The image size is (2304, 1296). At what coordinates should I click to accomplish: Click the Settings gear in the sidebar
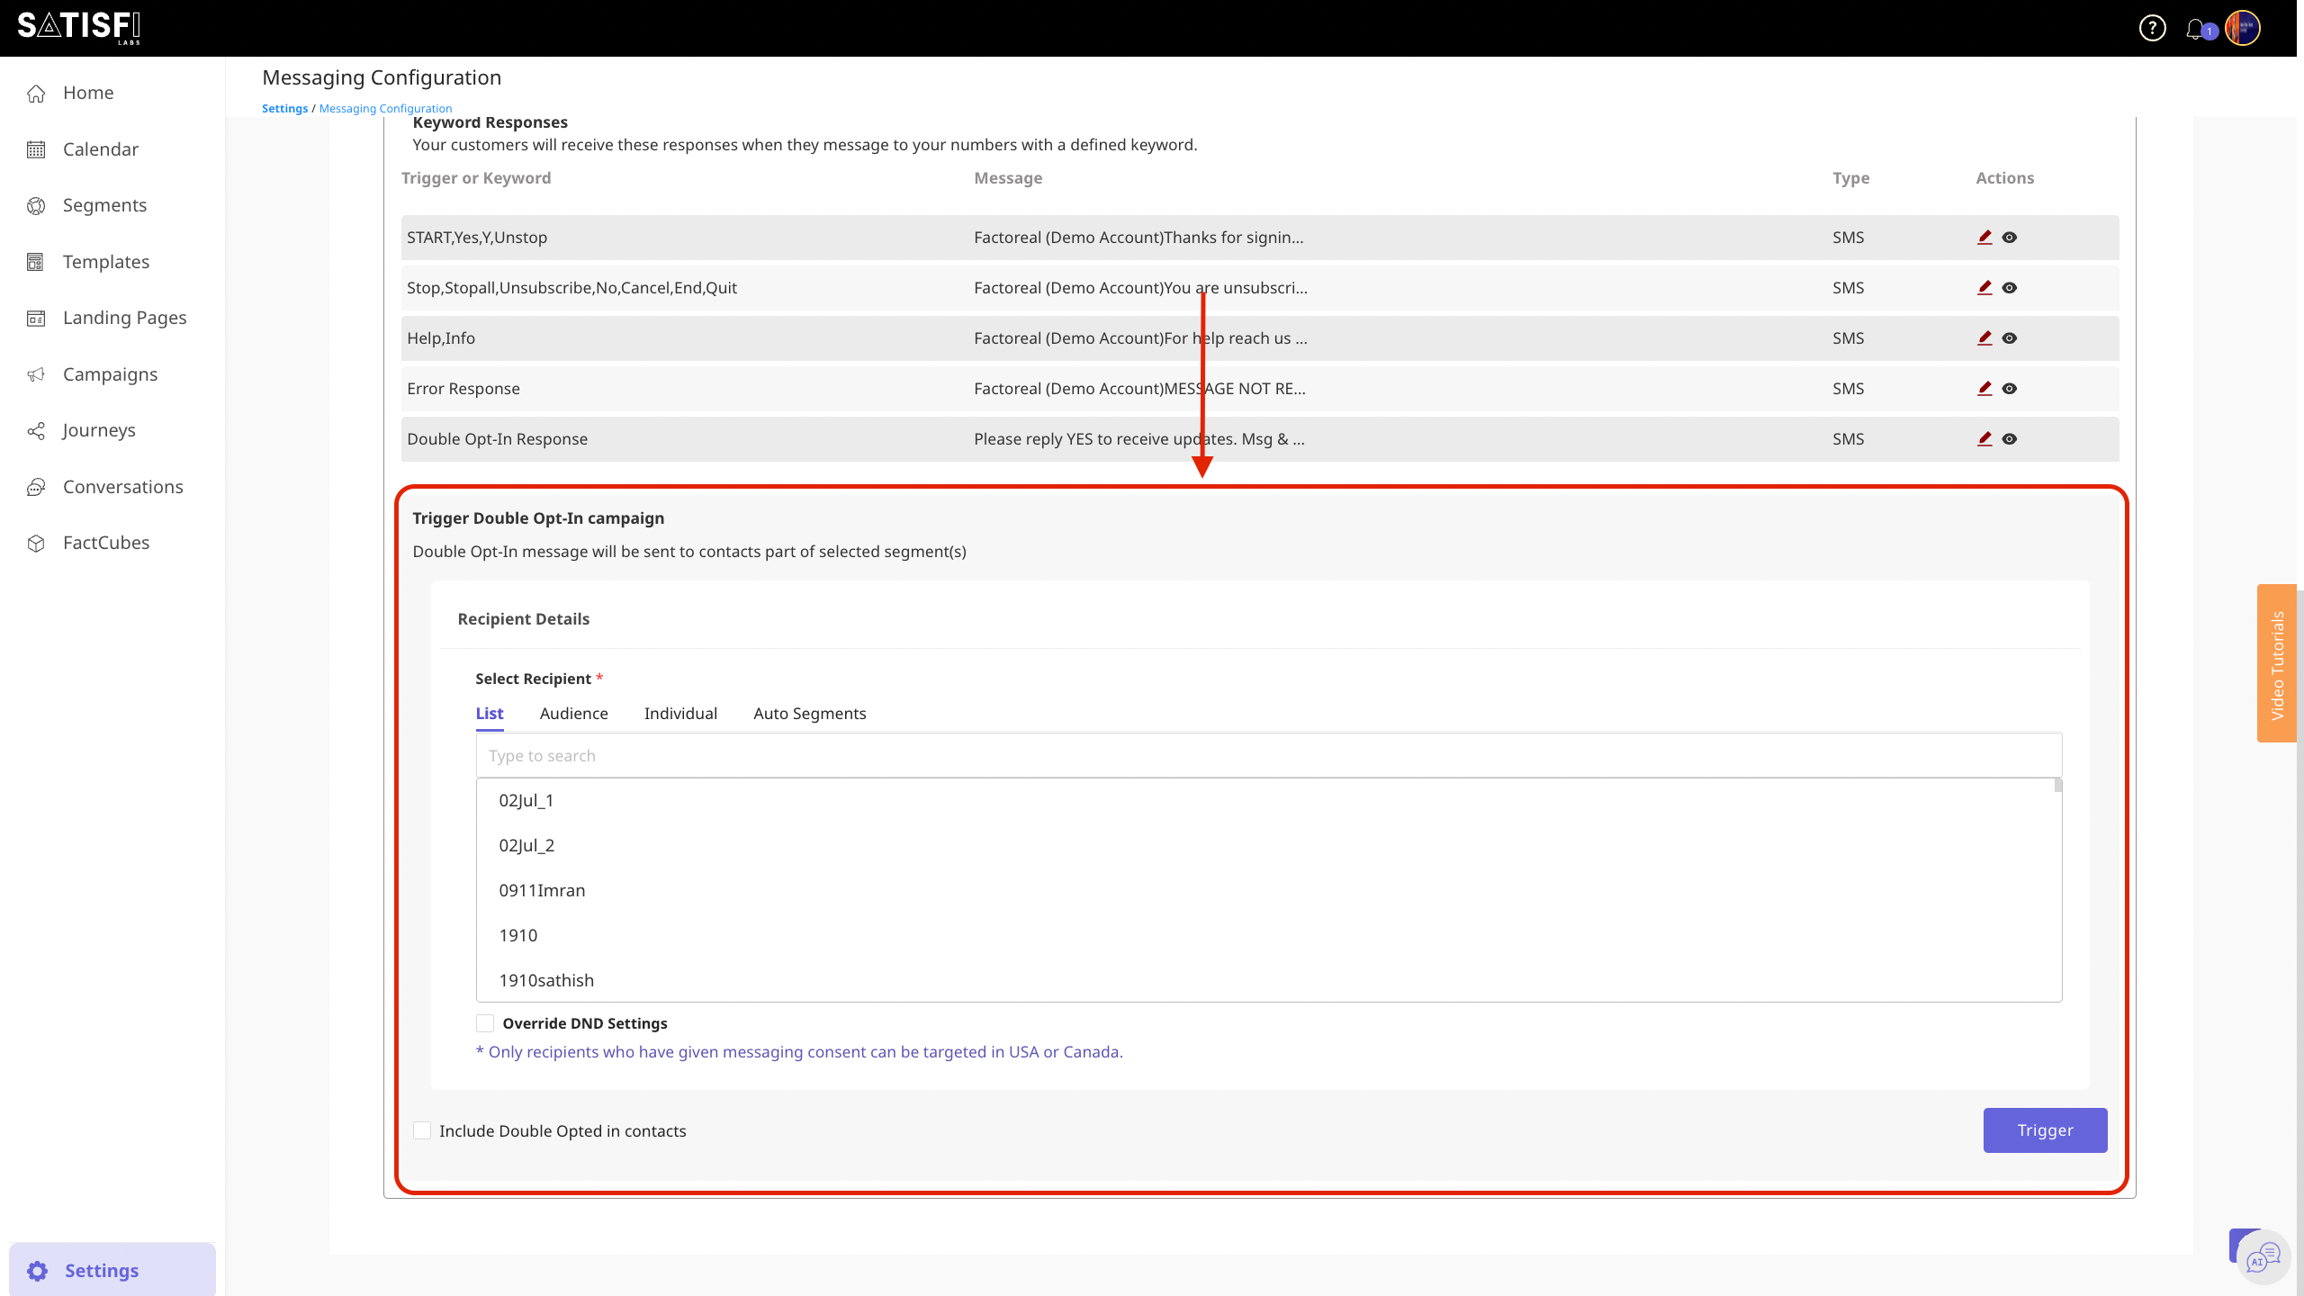[38, 1270]
